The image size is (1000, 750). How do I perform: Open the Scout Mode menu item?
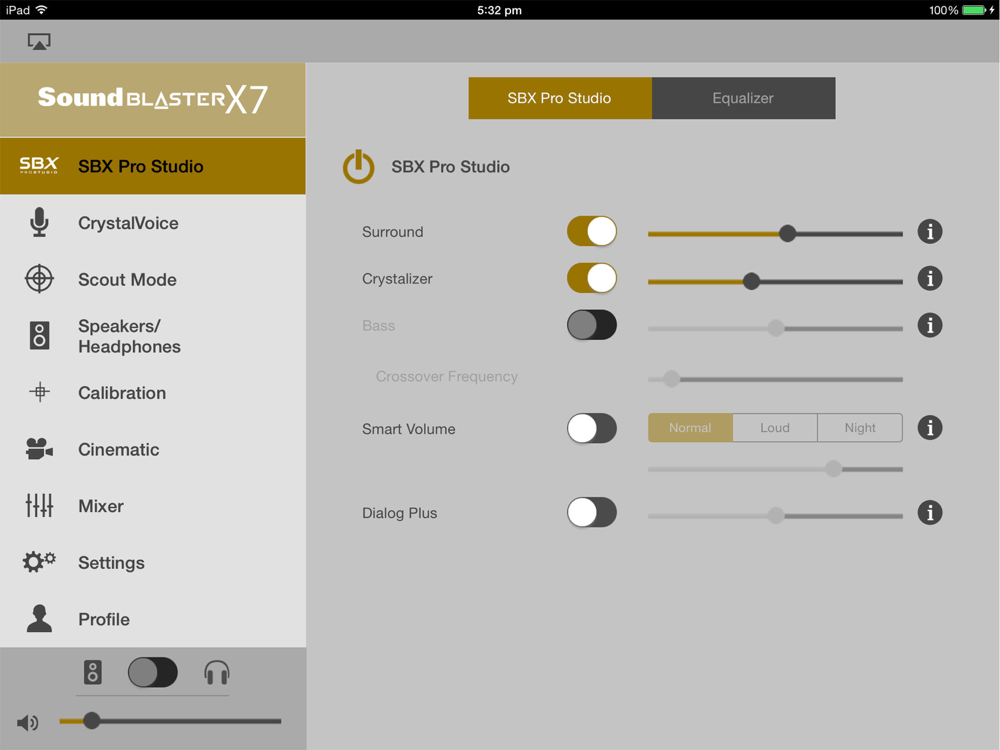tap(152, 279)
